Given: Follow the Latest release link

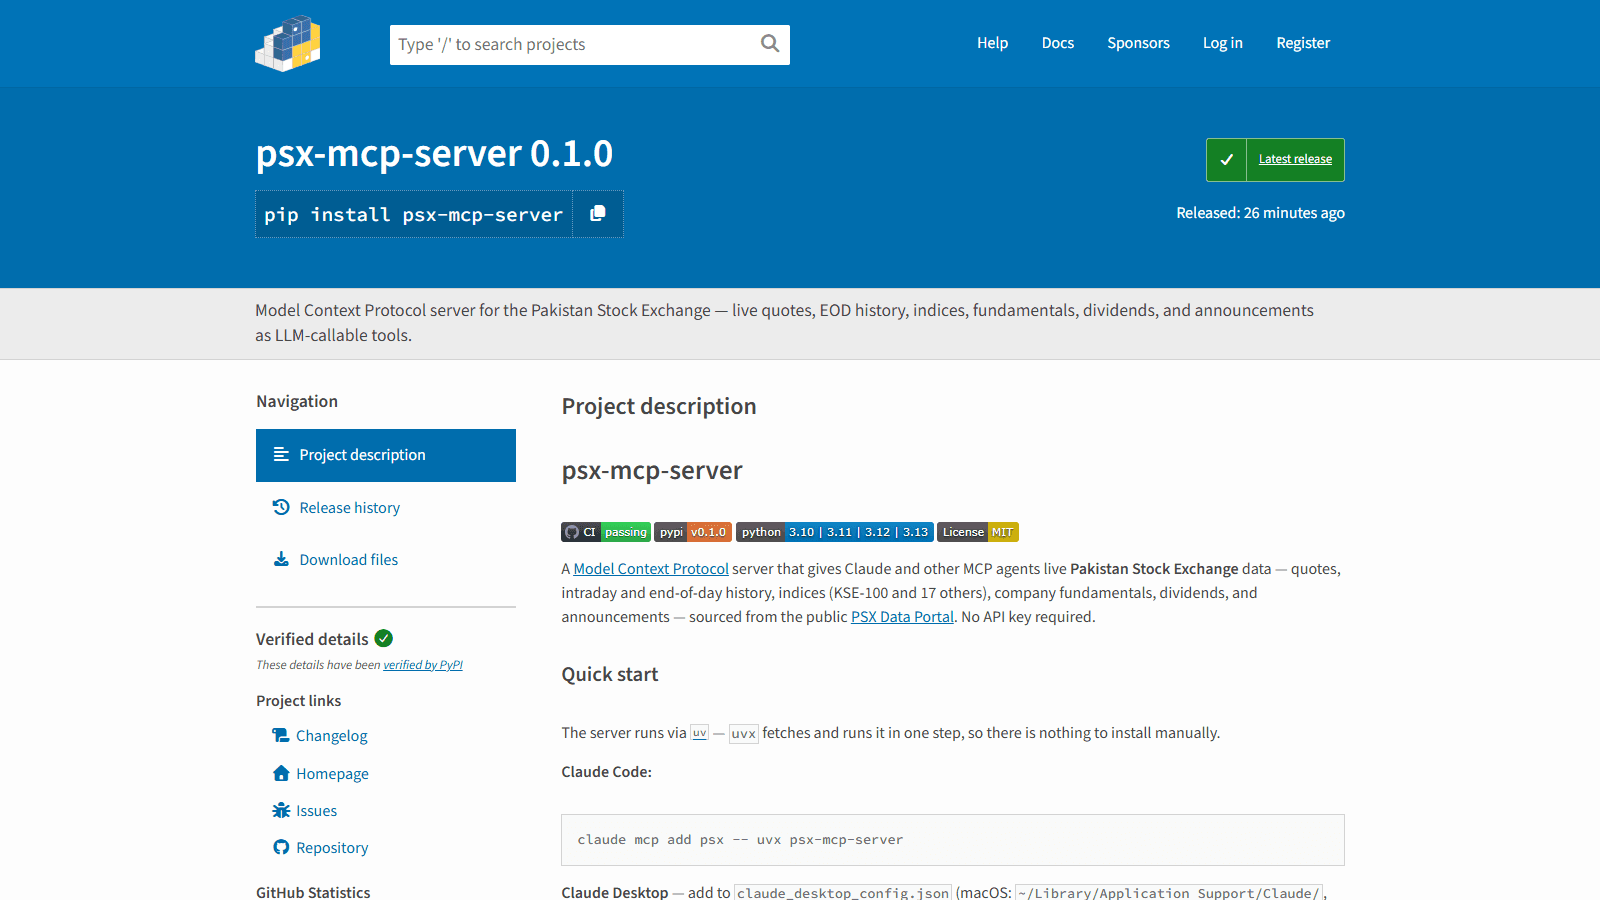Looking at the screenshot, I should pyautogui.click(x=1295, y=160).
